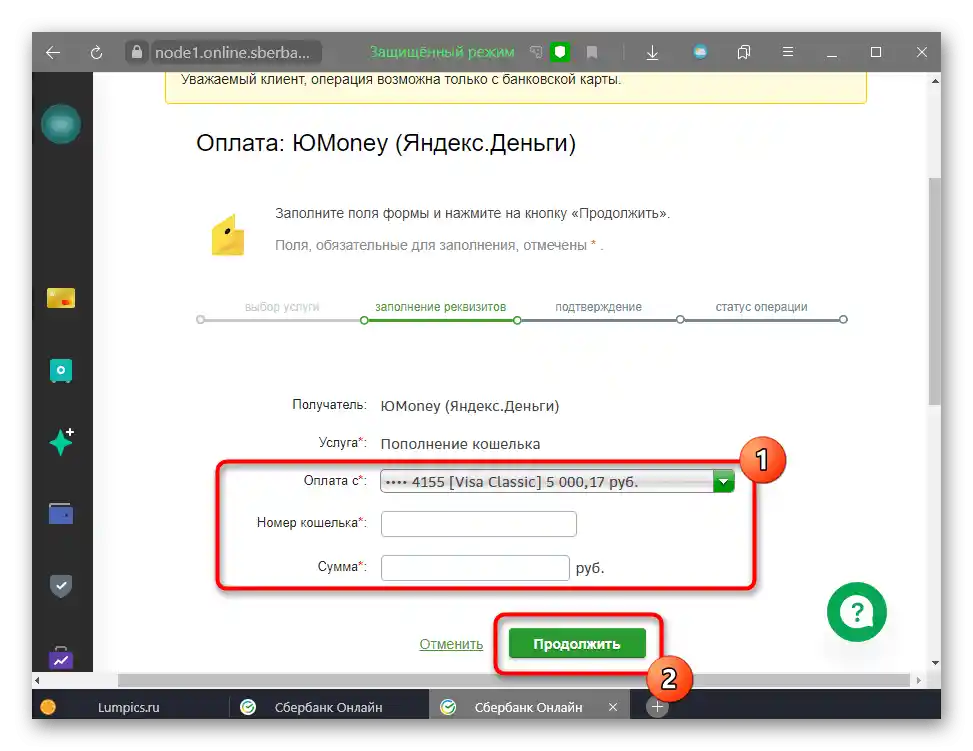Click the green shield protection icon
The width and height of the screenshot is (973, 751).
tap(560, 52)
